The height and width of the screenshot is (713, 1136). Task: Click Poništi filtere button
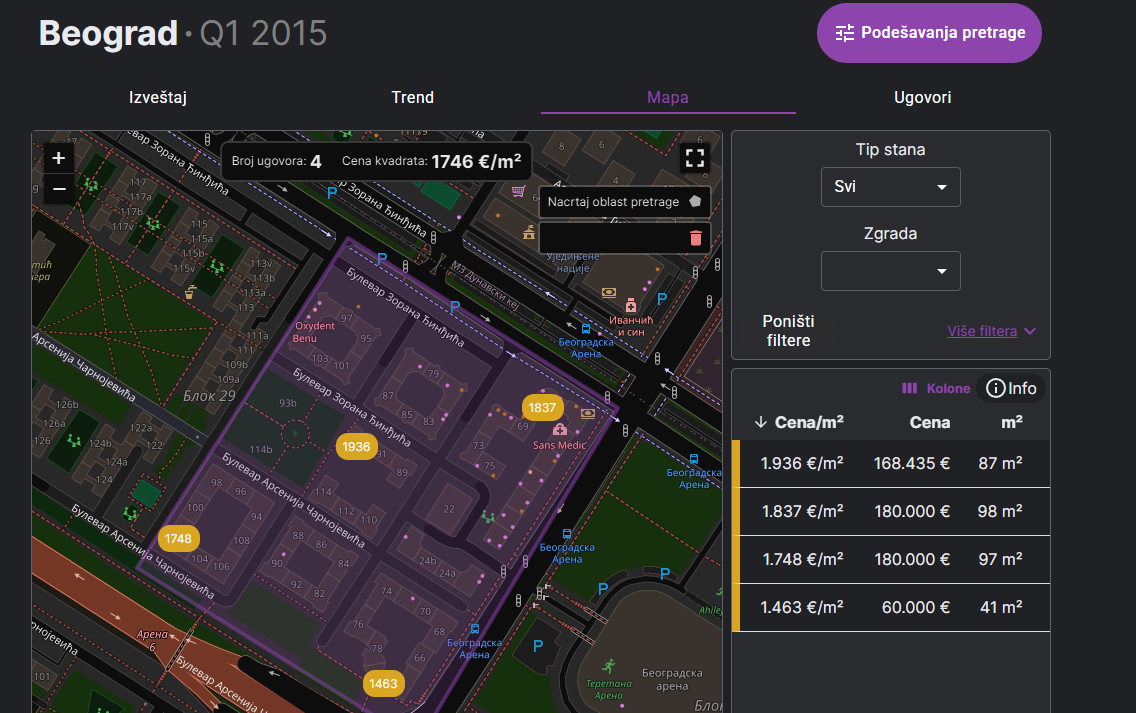point(788,331)
